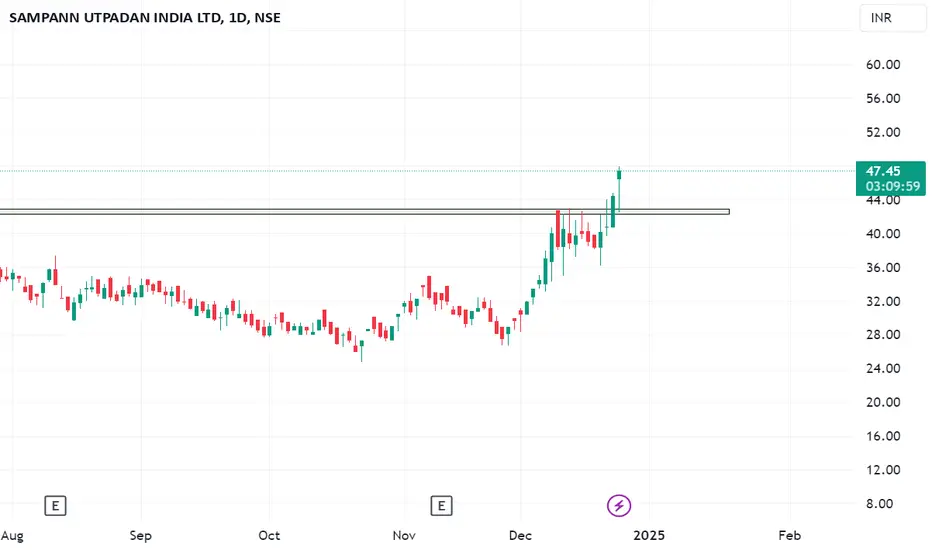
Task: Click the 28.00 price axis label
Action: (x=883, y=335)
